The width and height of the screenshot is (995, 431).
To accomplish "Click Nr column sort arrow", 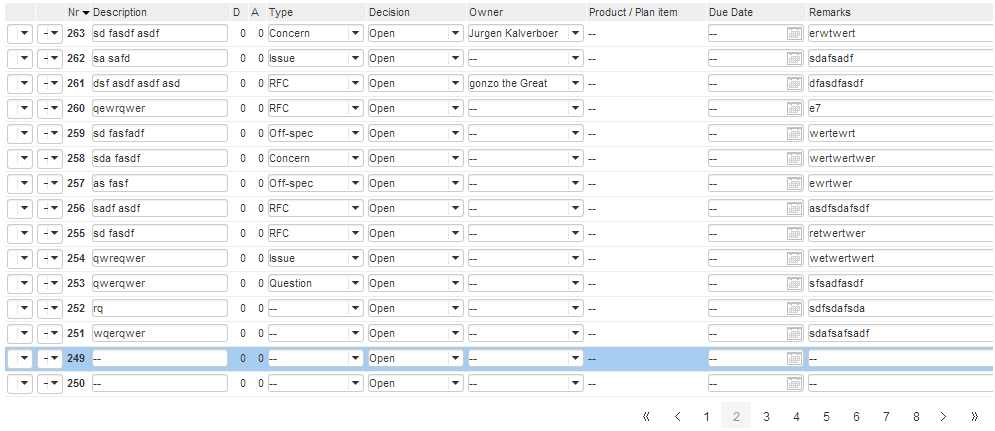I will [x=86, y=13].
